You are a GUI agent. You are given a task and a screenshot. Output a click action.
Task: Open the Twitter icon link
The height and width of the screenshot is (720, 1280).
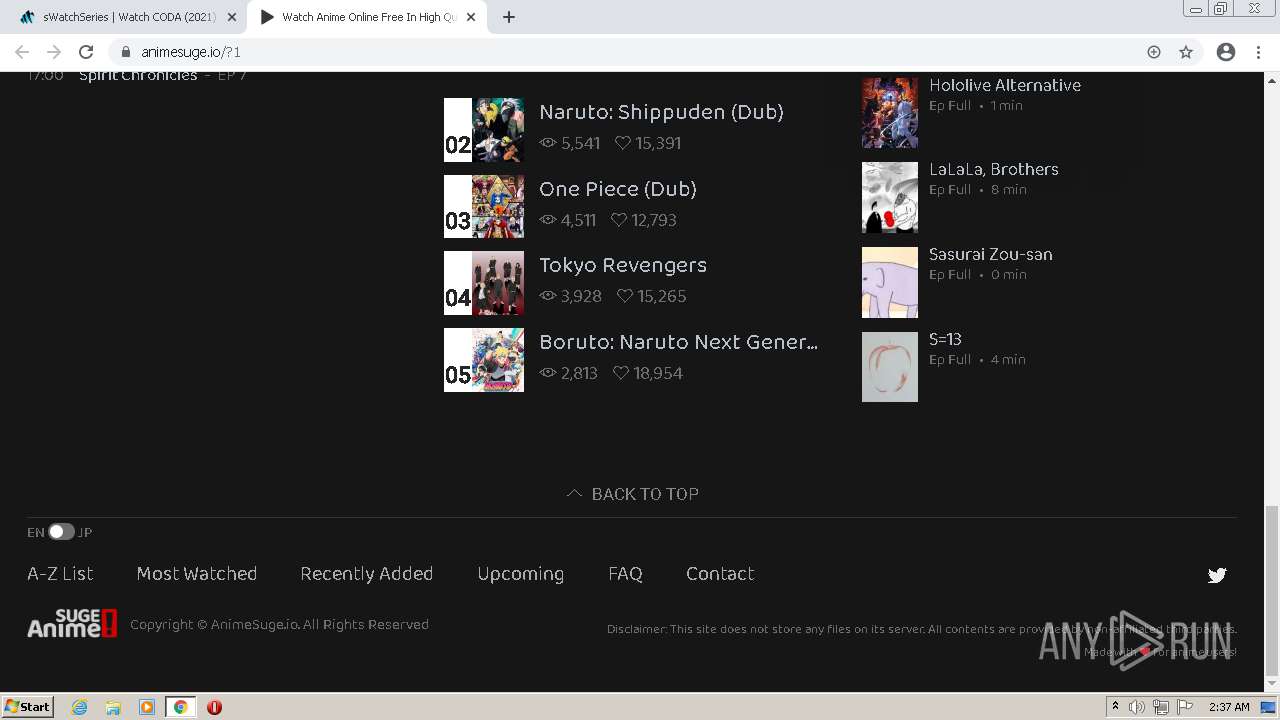[x=1217, y=575]
